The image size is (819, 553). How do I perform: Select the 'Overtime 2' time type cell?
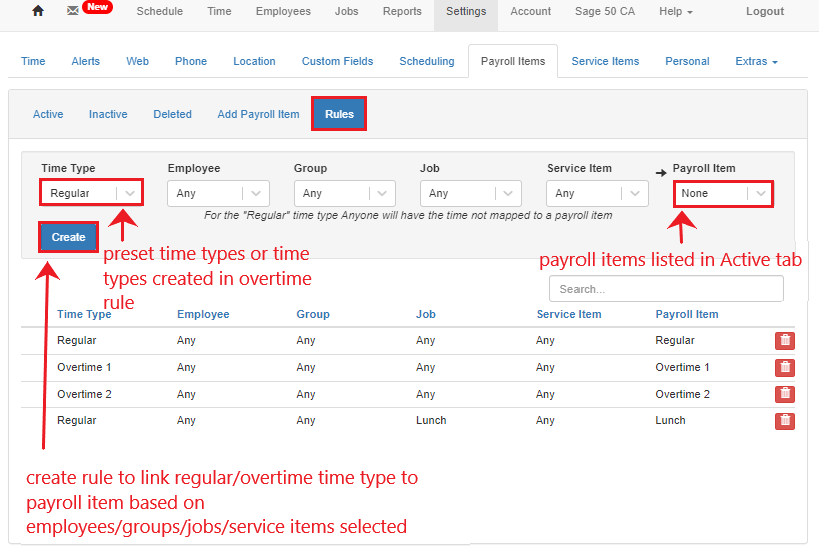click(84, 394)
